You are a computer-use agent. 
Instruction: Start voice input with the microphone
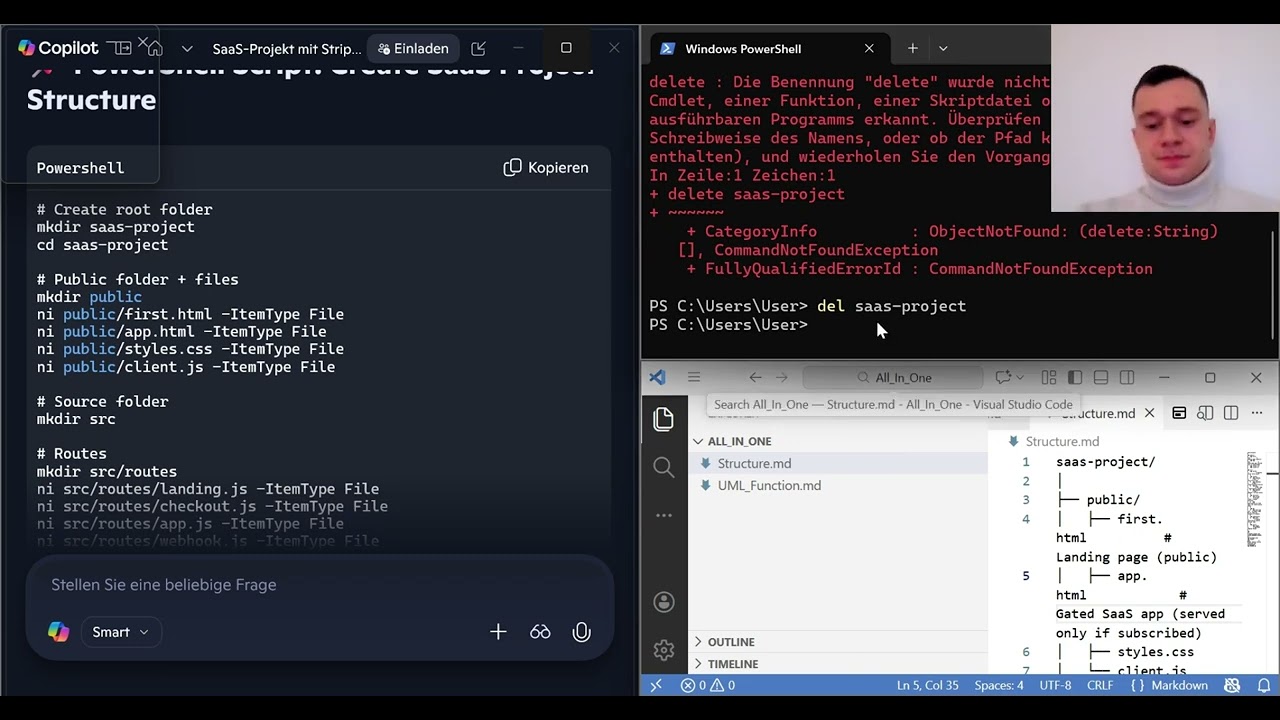[x=581, y=632]
